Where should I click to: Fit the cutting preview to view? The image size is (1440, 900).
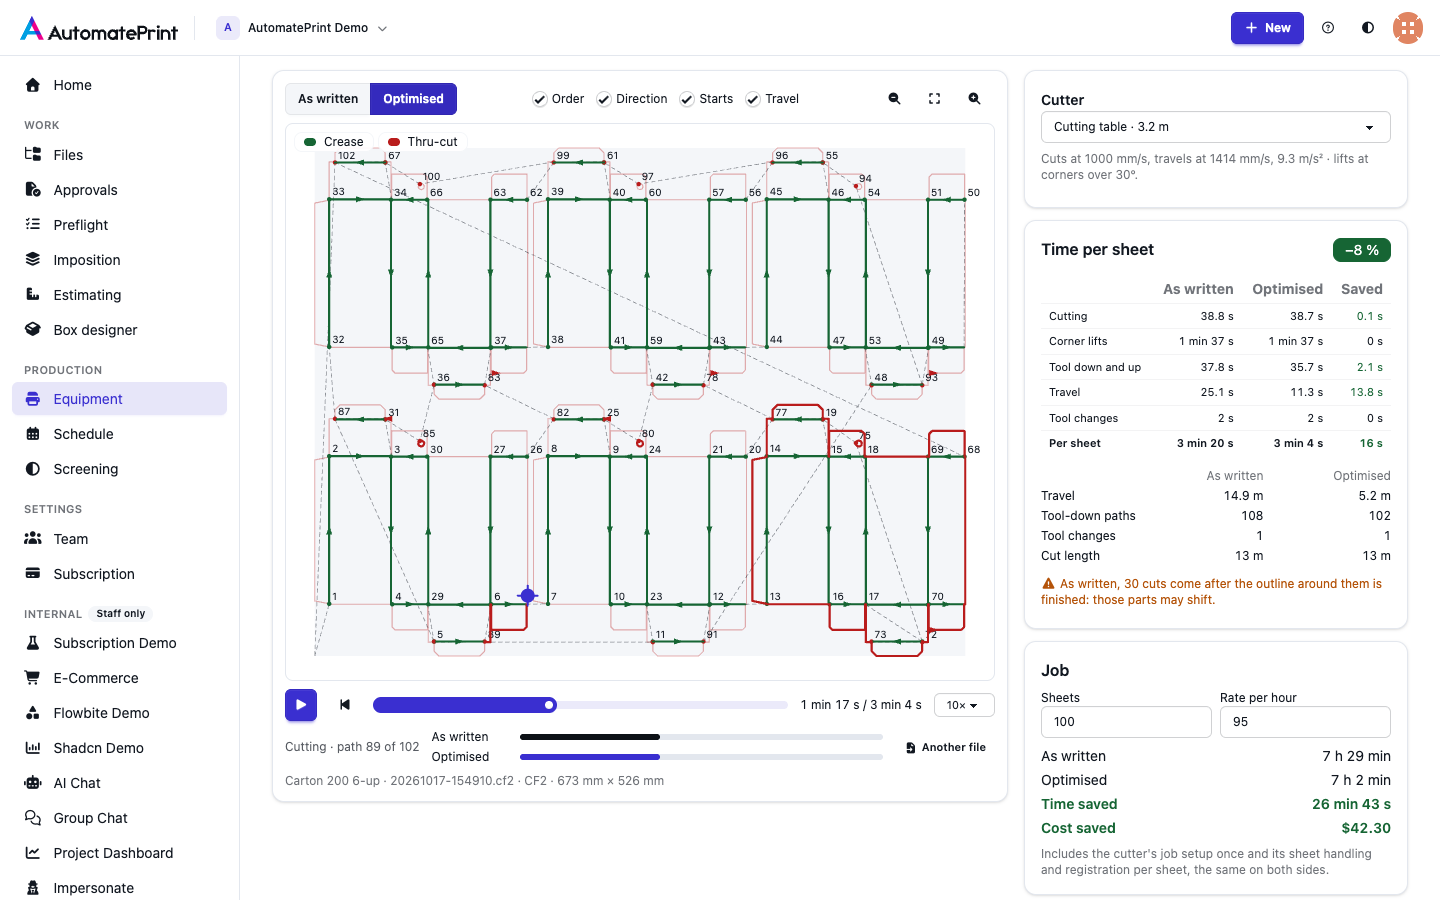click(x=934, y=99)
